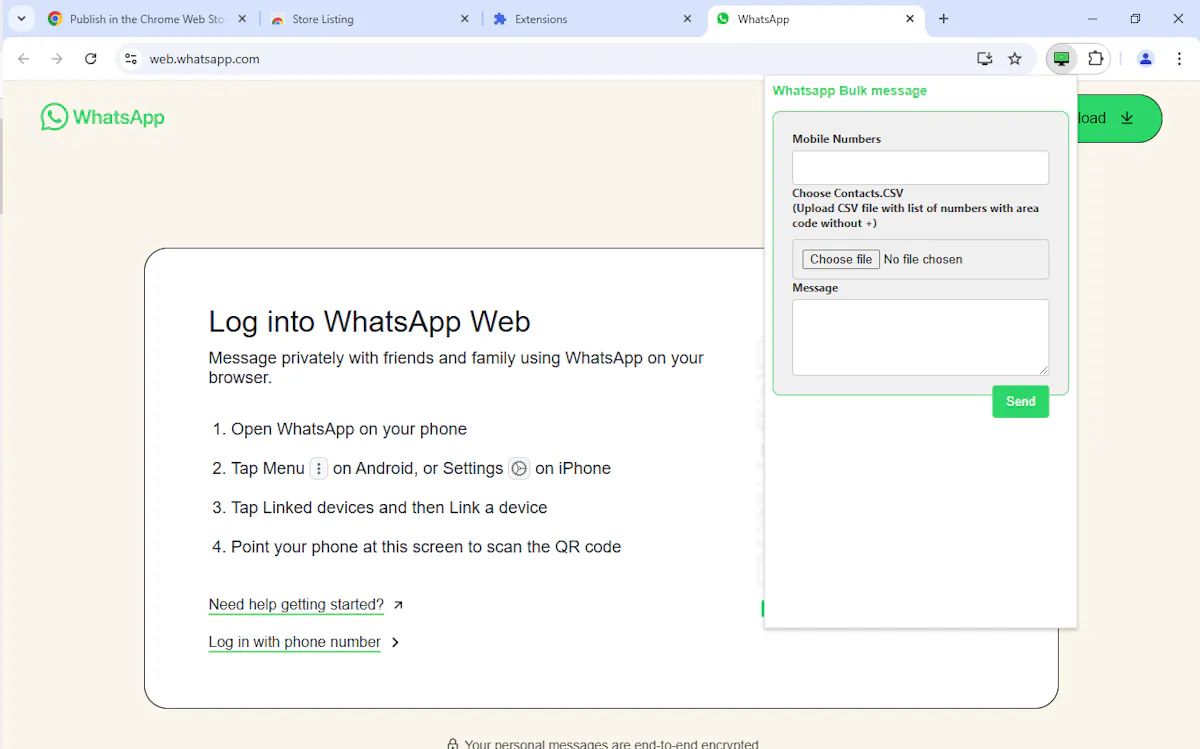View site information icon in the address bar
The width and height of the screenshot is (1200, 749).
(131, 59)
